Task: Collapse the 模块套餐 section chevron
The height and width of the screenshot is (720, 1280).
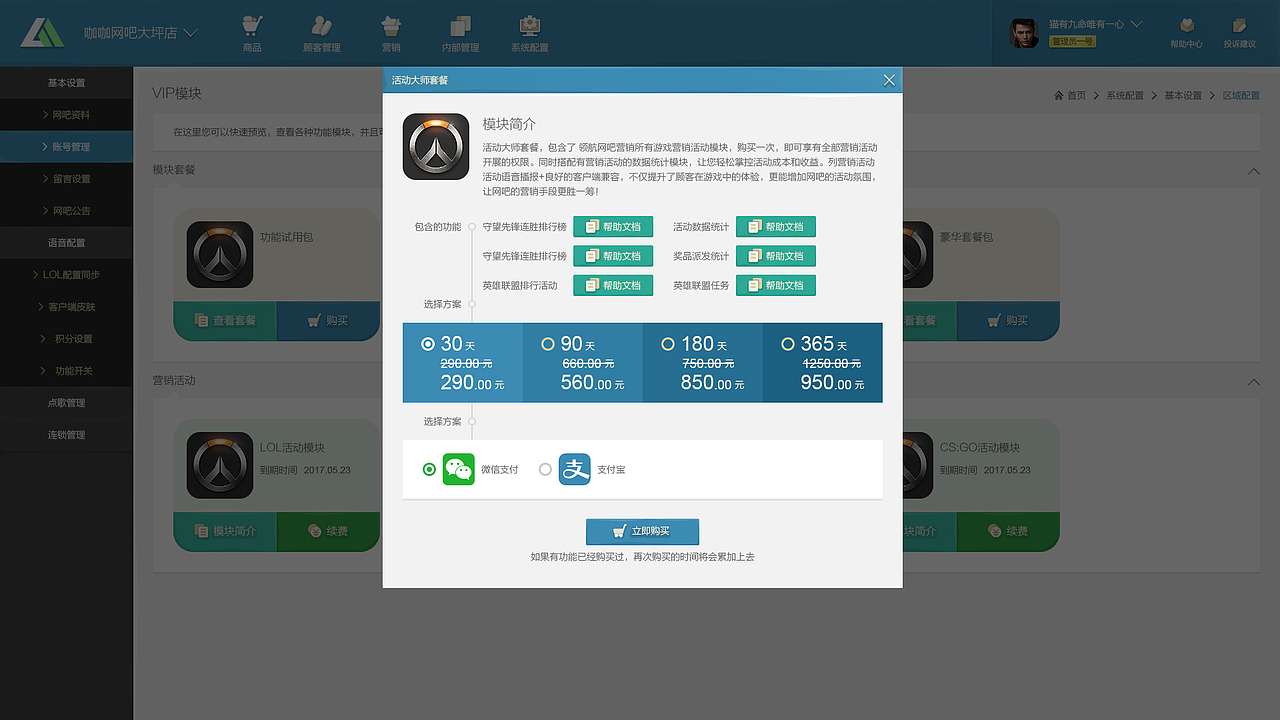Action: pyautogui.click(x=1253, y=171)
